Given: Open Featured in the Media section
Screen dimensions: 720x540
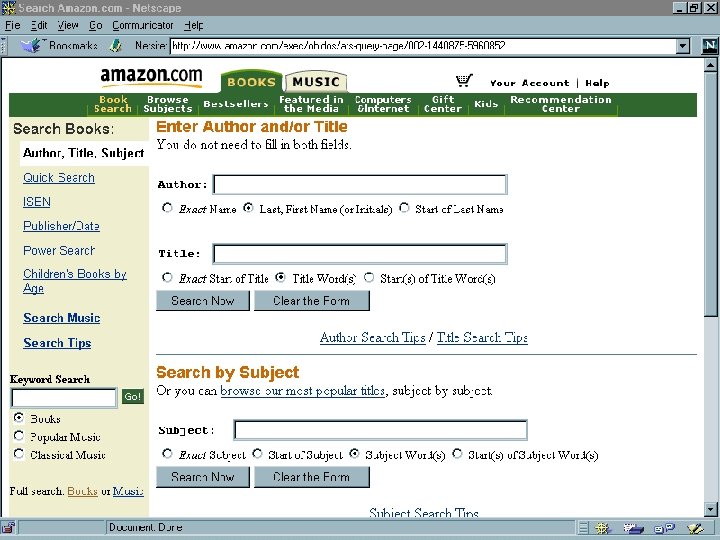Looking at the screenshot, I should coord(311,104).
